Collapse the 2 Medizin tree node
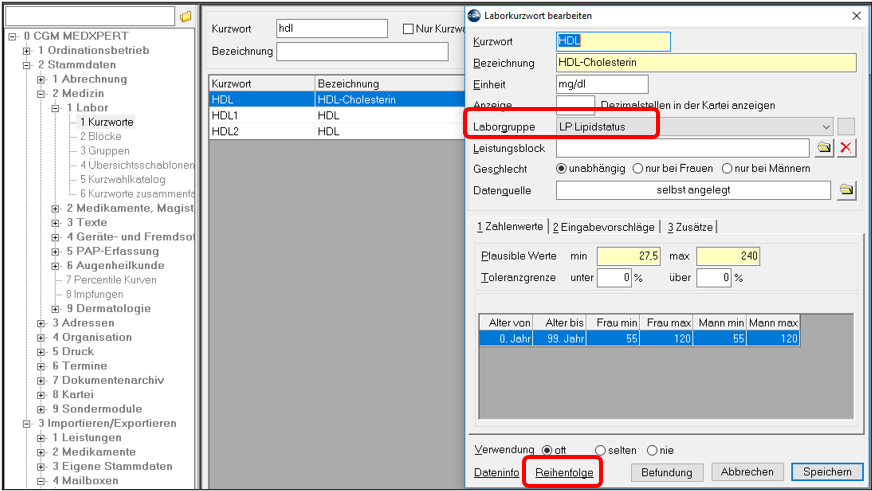Viewport: 872px width, 491px height. (41, 94)
